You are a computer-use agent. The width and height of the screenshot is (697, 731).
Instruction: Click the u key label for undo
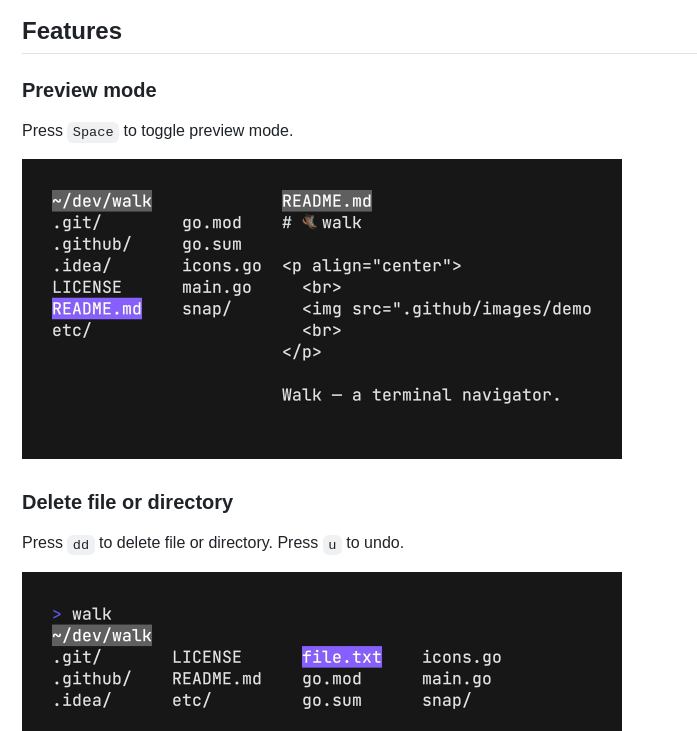(332, 544)
